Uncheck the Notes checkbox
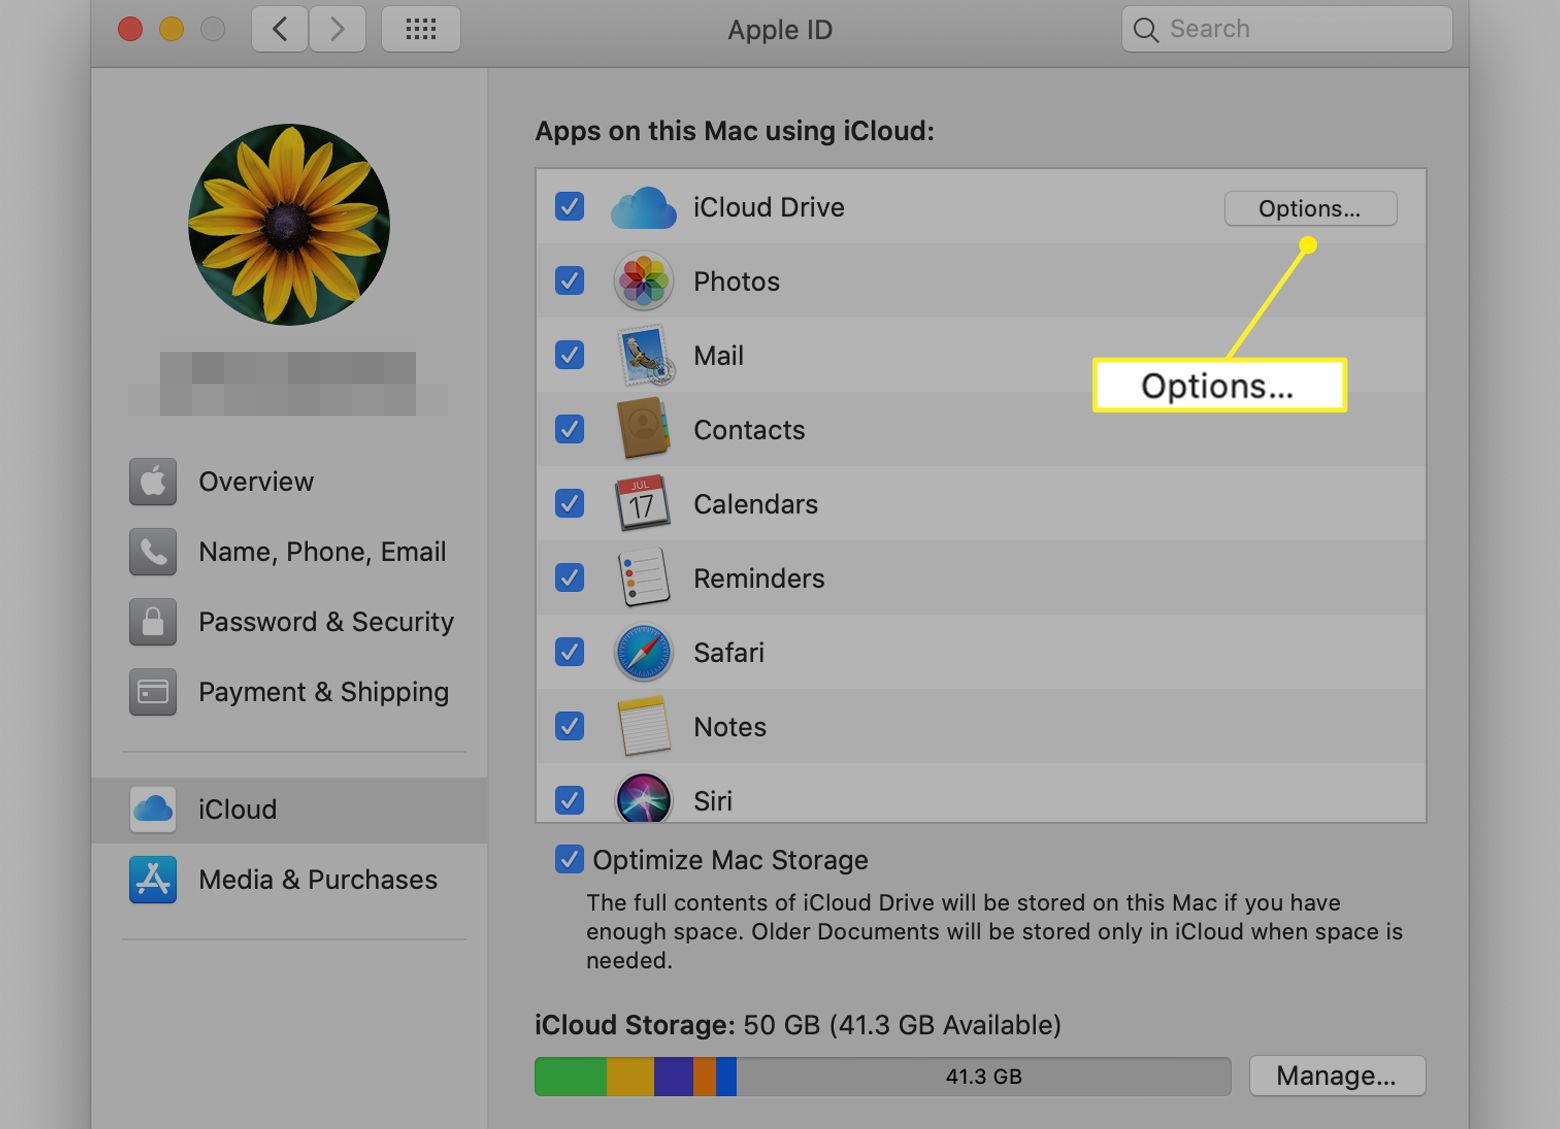 coord(569,726)
